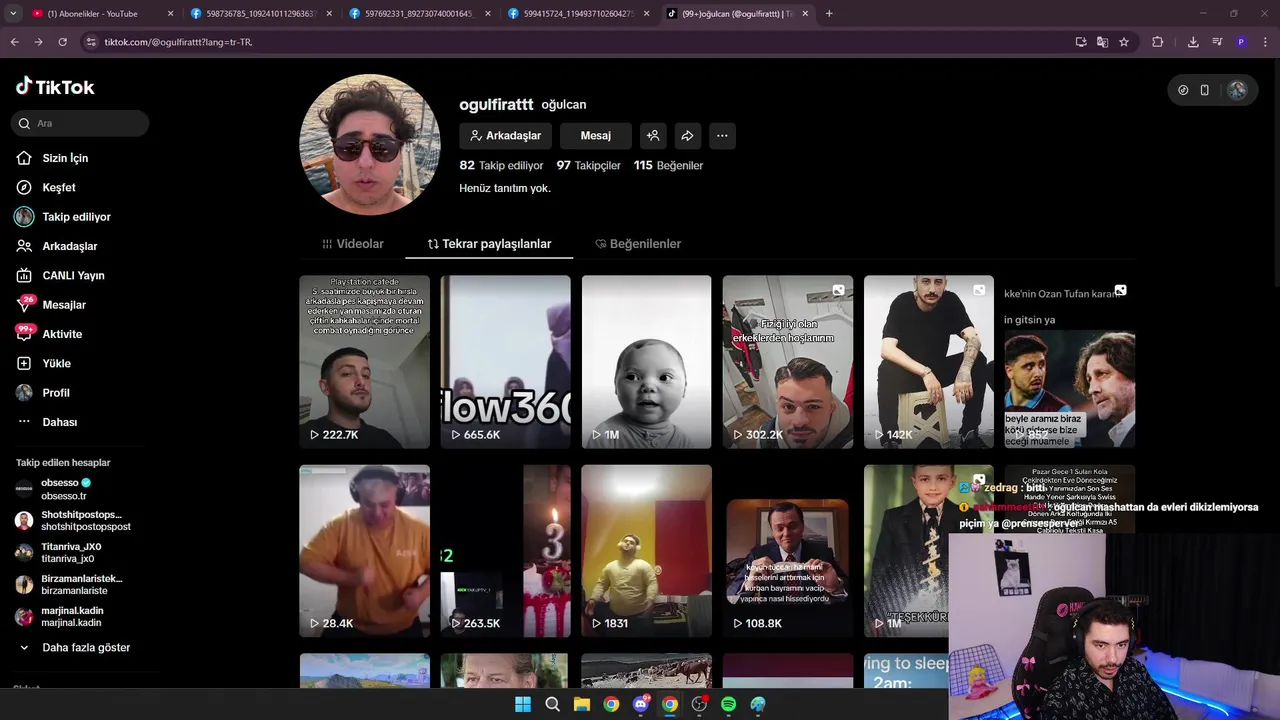
Task: Open Windows Start menu
Action: pyautogui.click(x=523, y=705)
